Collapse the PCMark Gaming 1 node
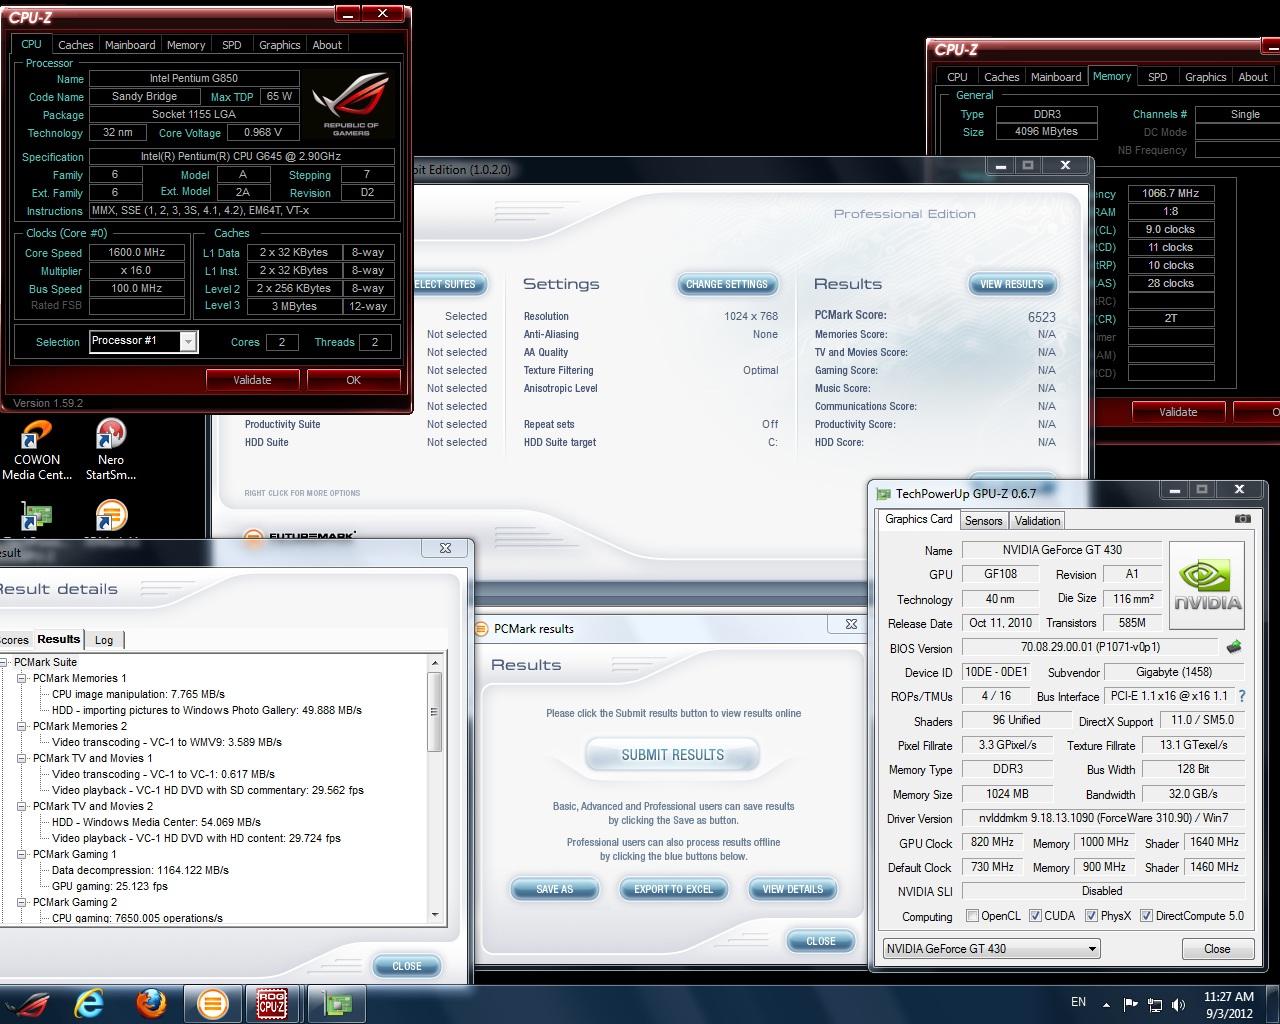This screenshot has width=1280, height=1024. click(22, 854)
